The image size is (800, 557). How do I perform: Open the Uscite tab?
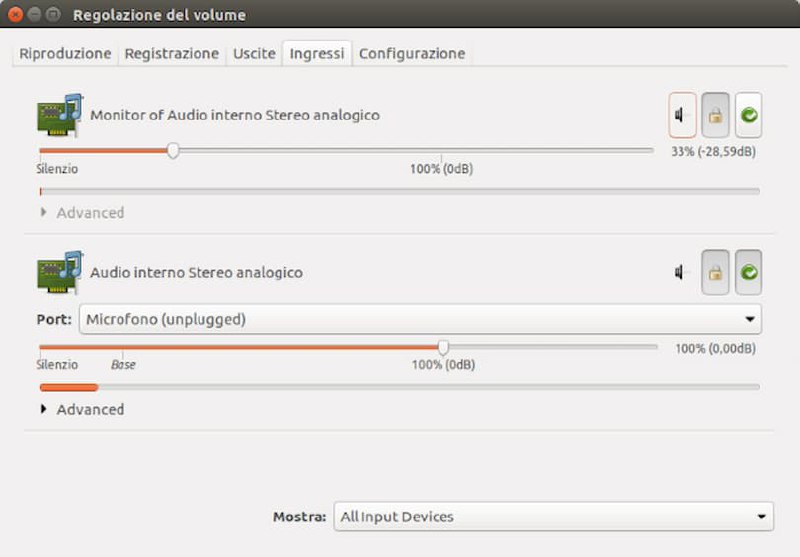(x=254, y=54)
